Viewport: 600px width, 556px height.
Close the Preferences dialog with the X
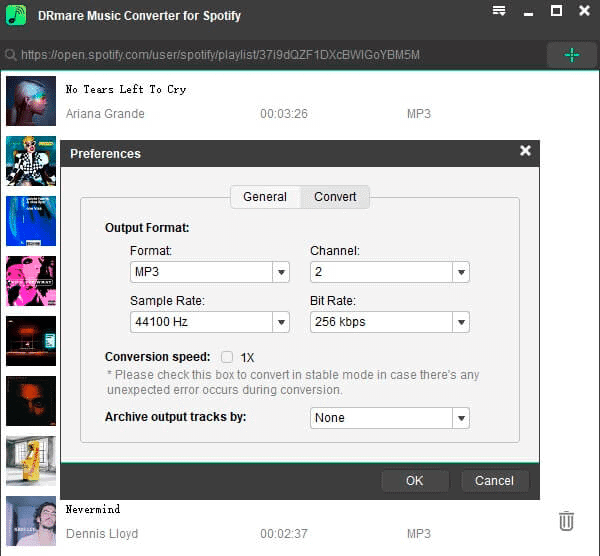click(525, 151)
